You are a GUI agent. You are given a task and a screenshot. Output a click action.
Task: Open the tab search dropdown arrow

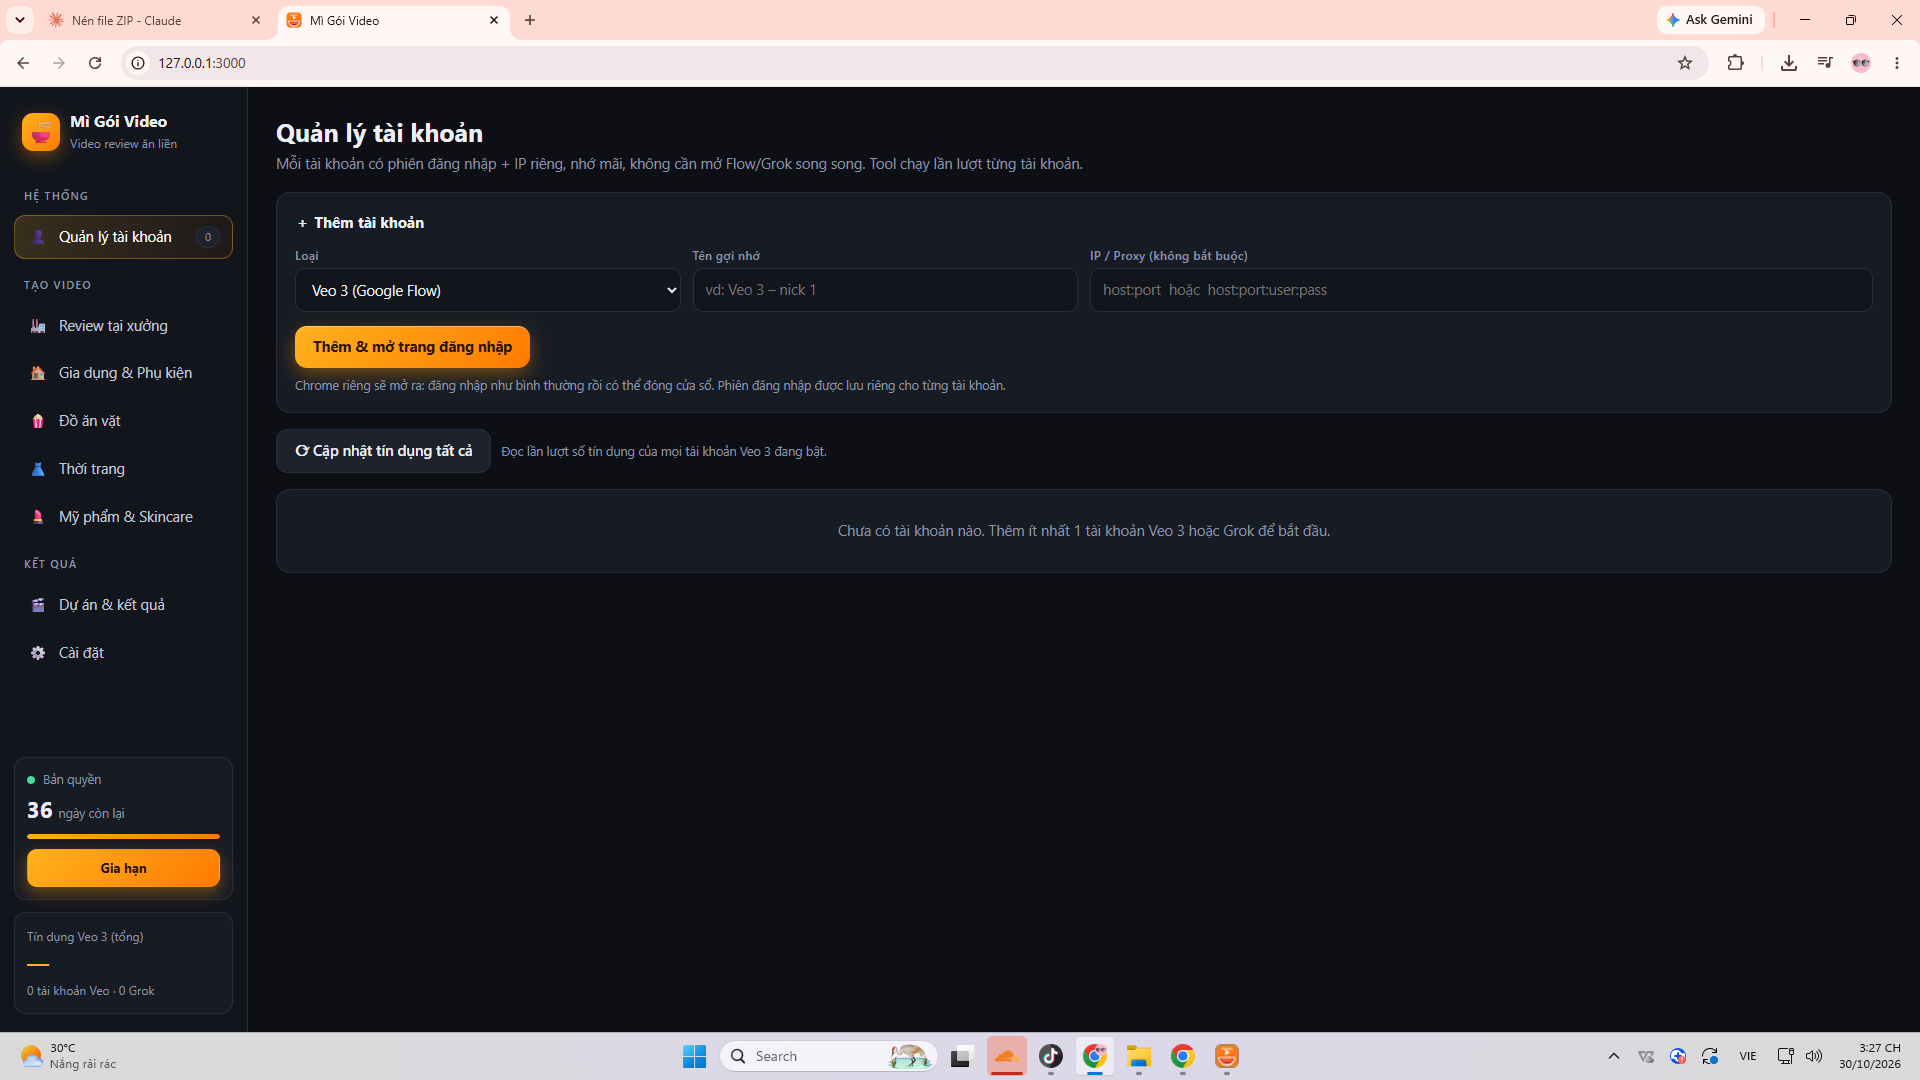(20, 20)
